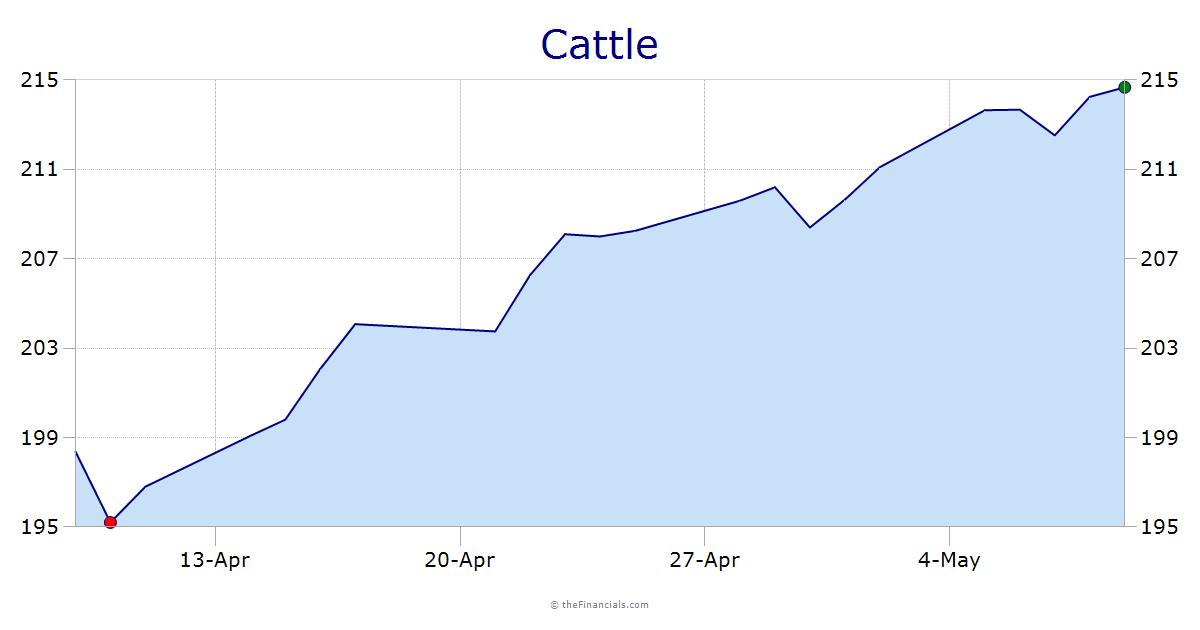The width and height of the screenshot is (1200, 630).
Task: Click the right axis 203 label
Action: click(1160, 348)
